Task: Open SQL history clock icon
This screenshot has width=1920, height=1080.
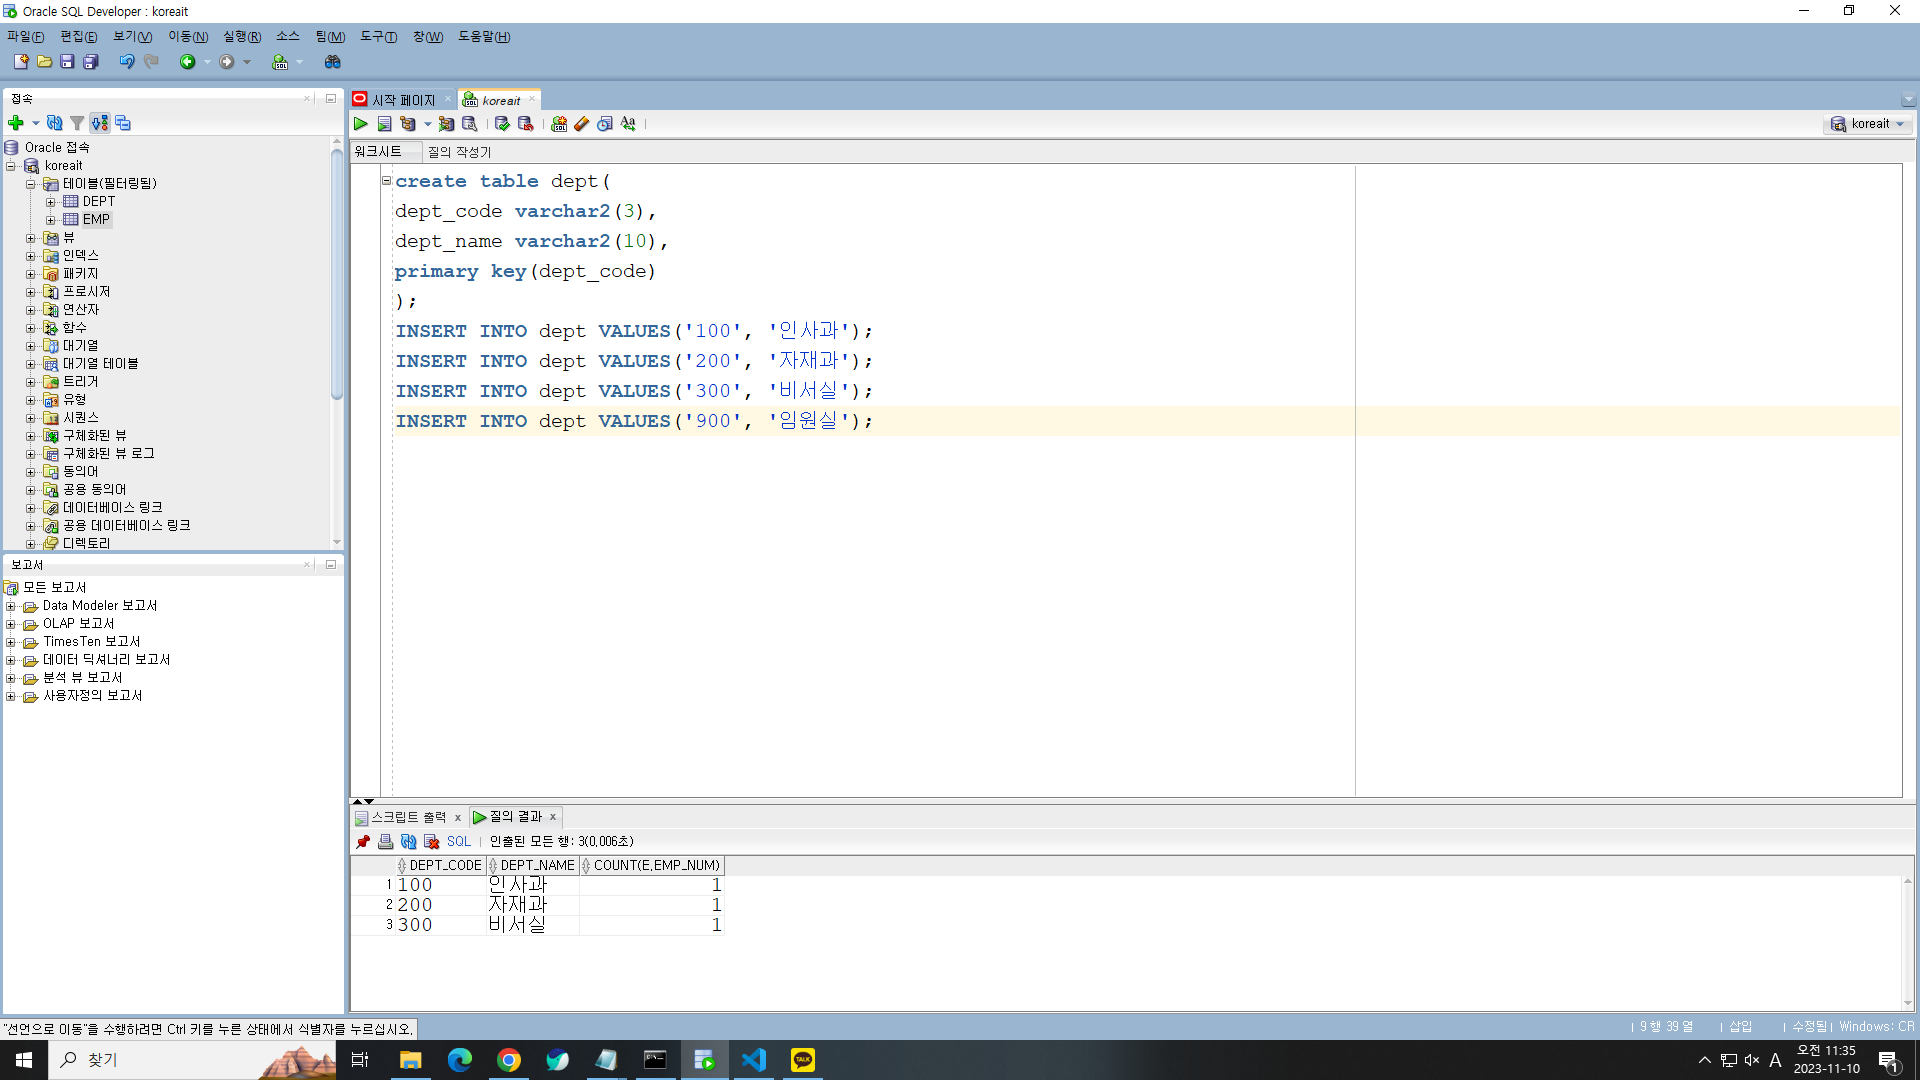Action: [605, 124]
